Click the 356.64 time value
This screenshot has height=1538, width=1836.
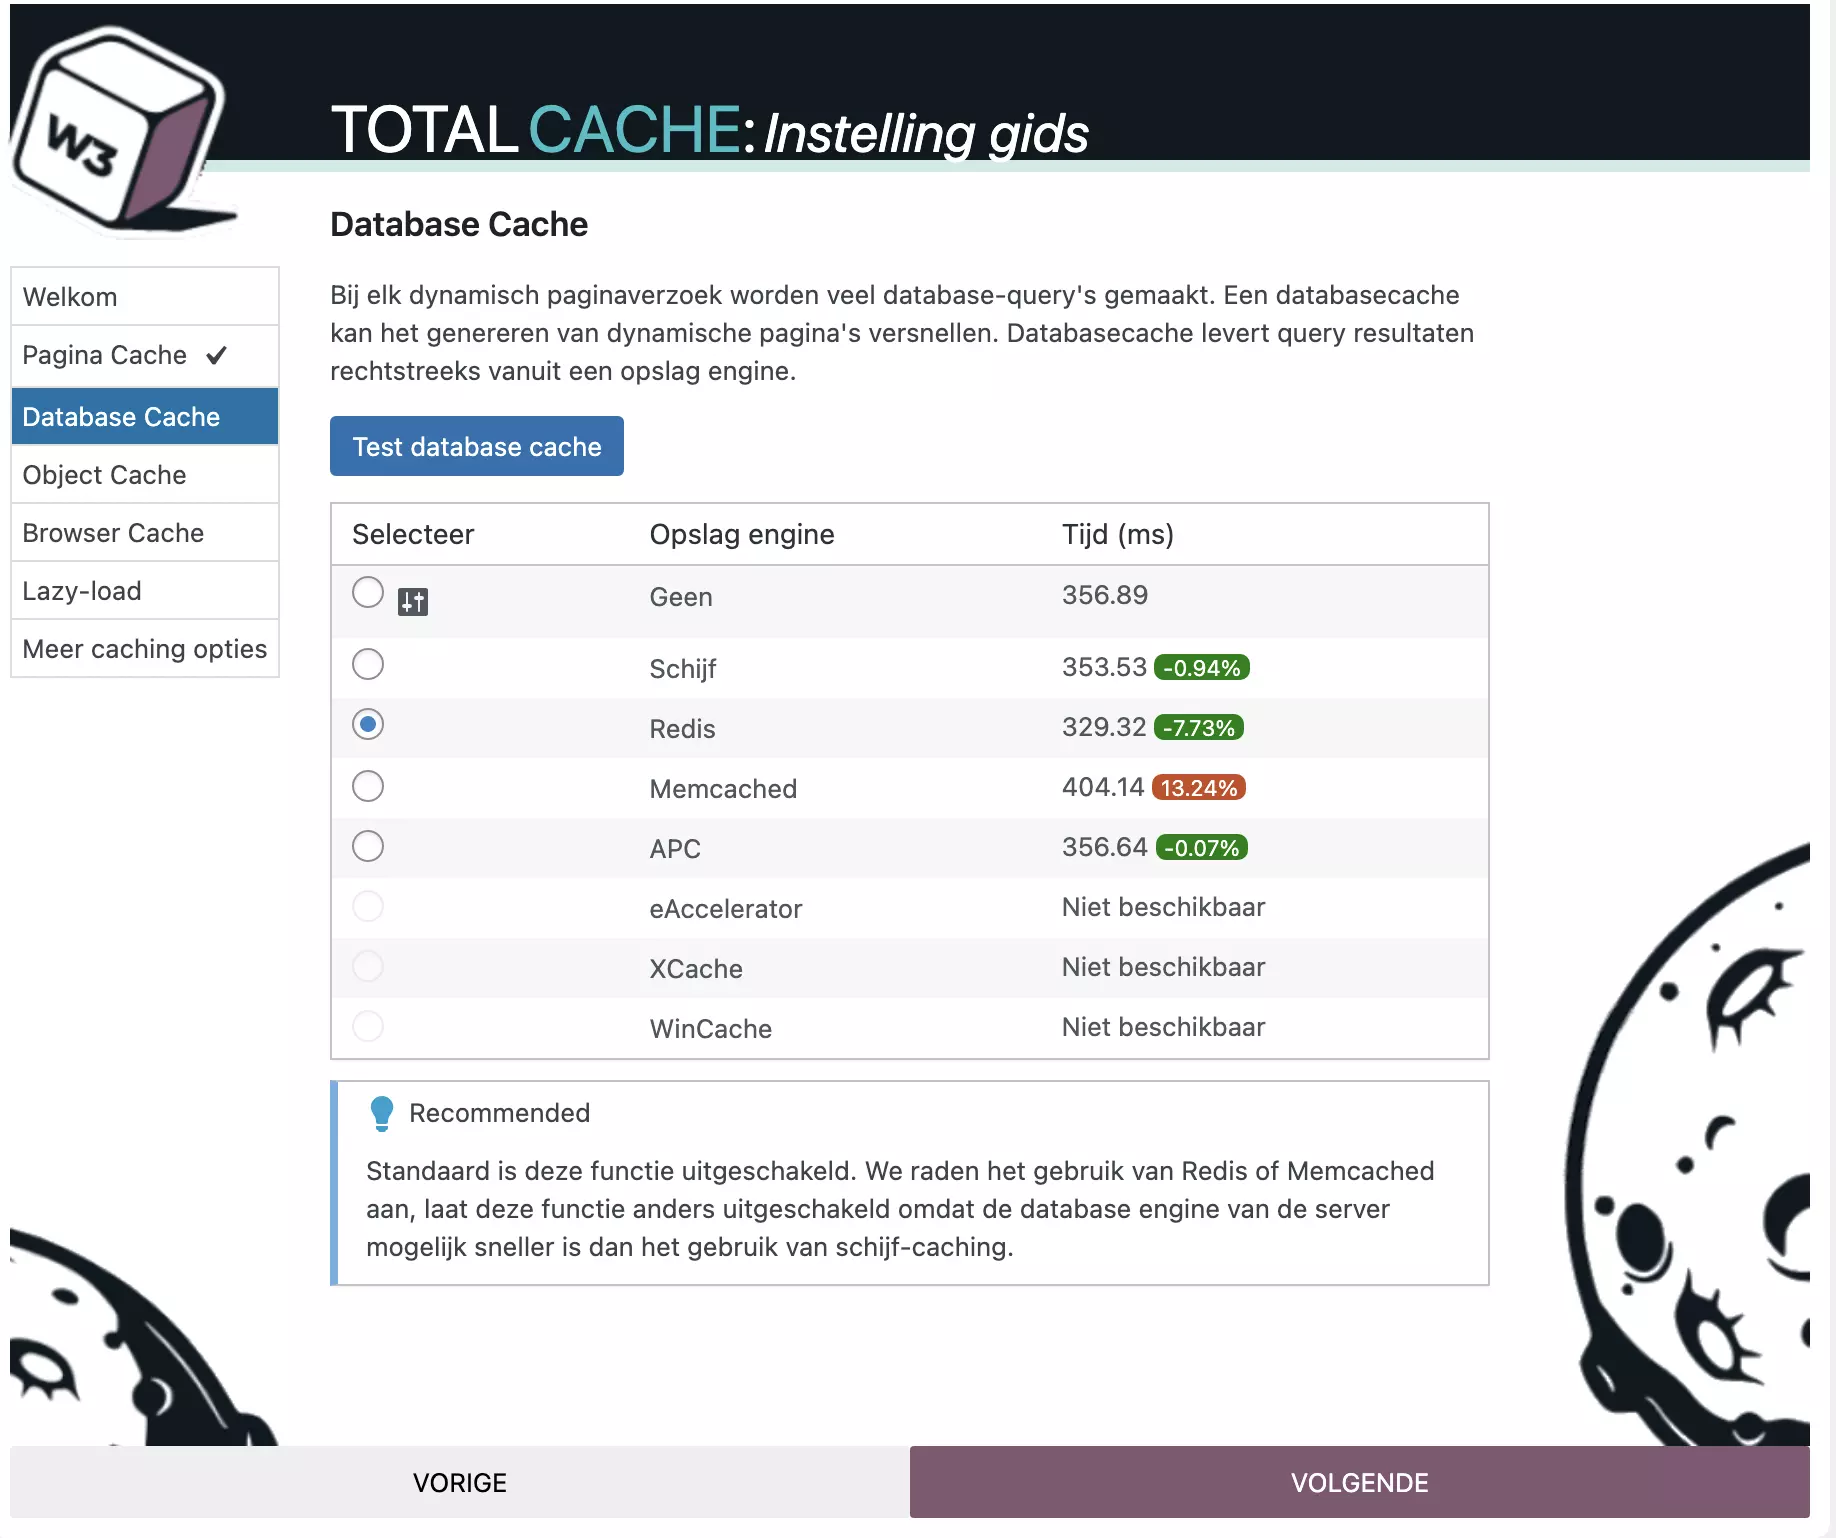[x=1105, y=847]
